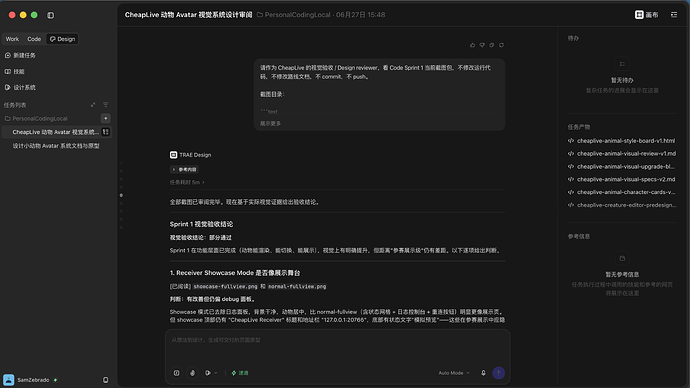Select the CheapLive 动物 Avatar 视觉系统 task
Viewport: 690px width, 388px height.
[55, 132]
